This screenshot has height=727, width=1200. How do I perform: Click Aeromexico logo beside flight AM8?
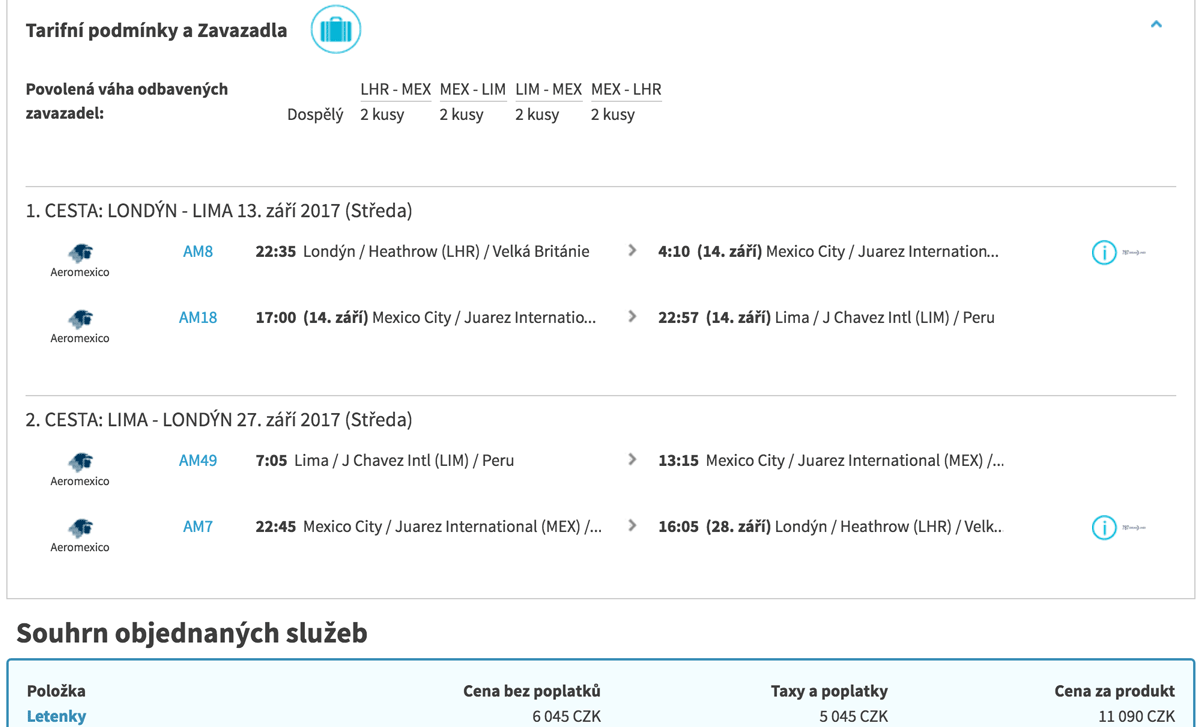[80, 253]
